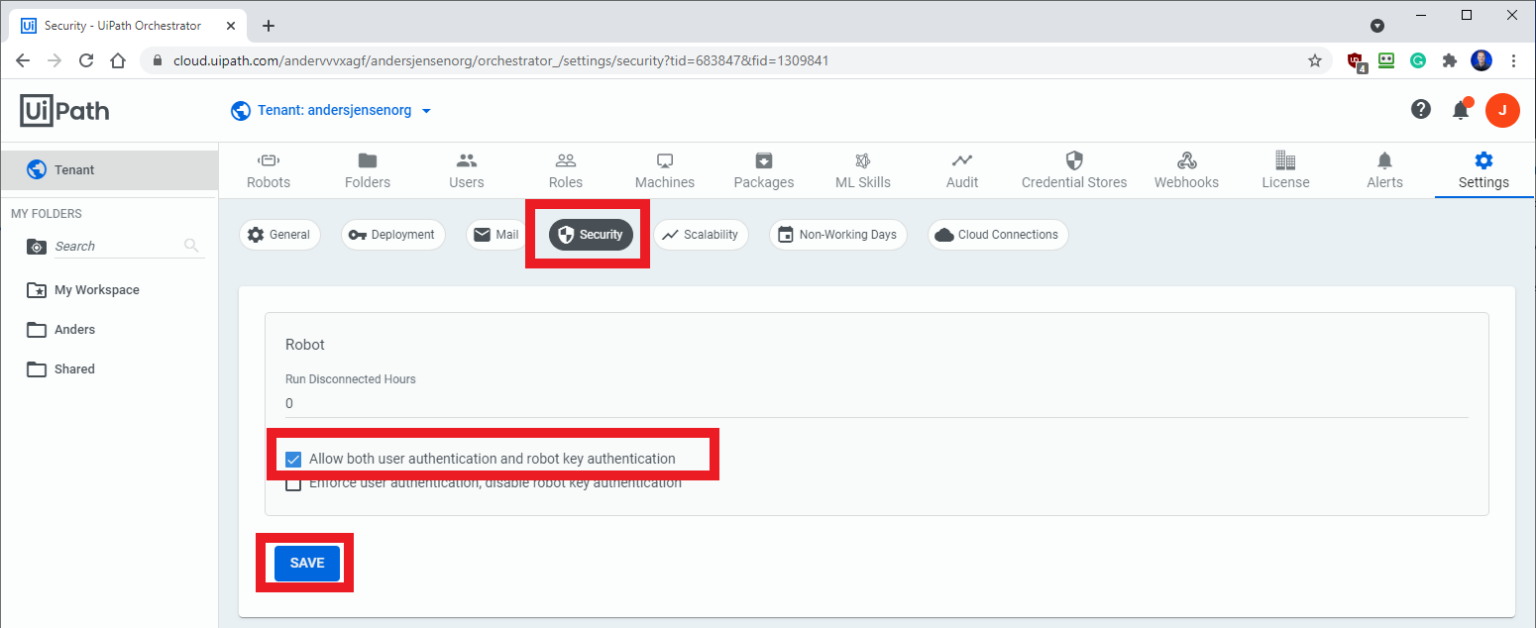This screenshot has width=1536, height=628.
Task: Open the Robots section icon
Action: (268, 169)
